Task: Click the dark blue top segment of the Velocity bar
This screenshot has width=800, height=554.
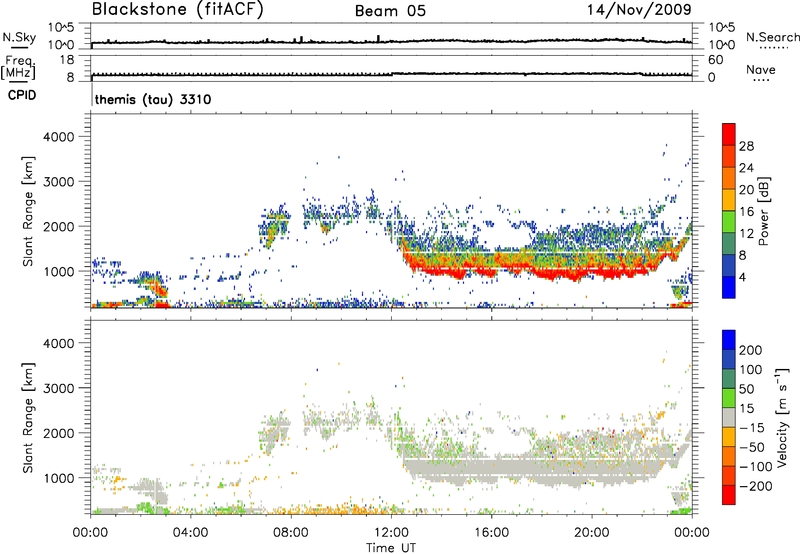Action: point(729,340)
